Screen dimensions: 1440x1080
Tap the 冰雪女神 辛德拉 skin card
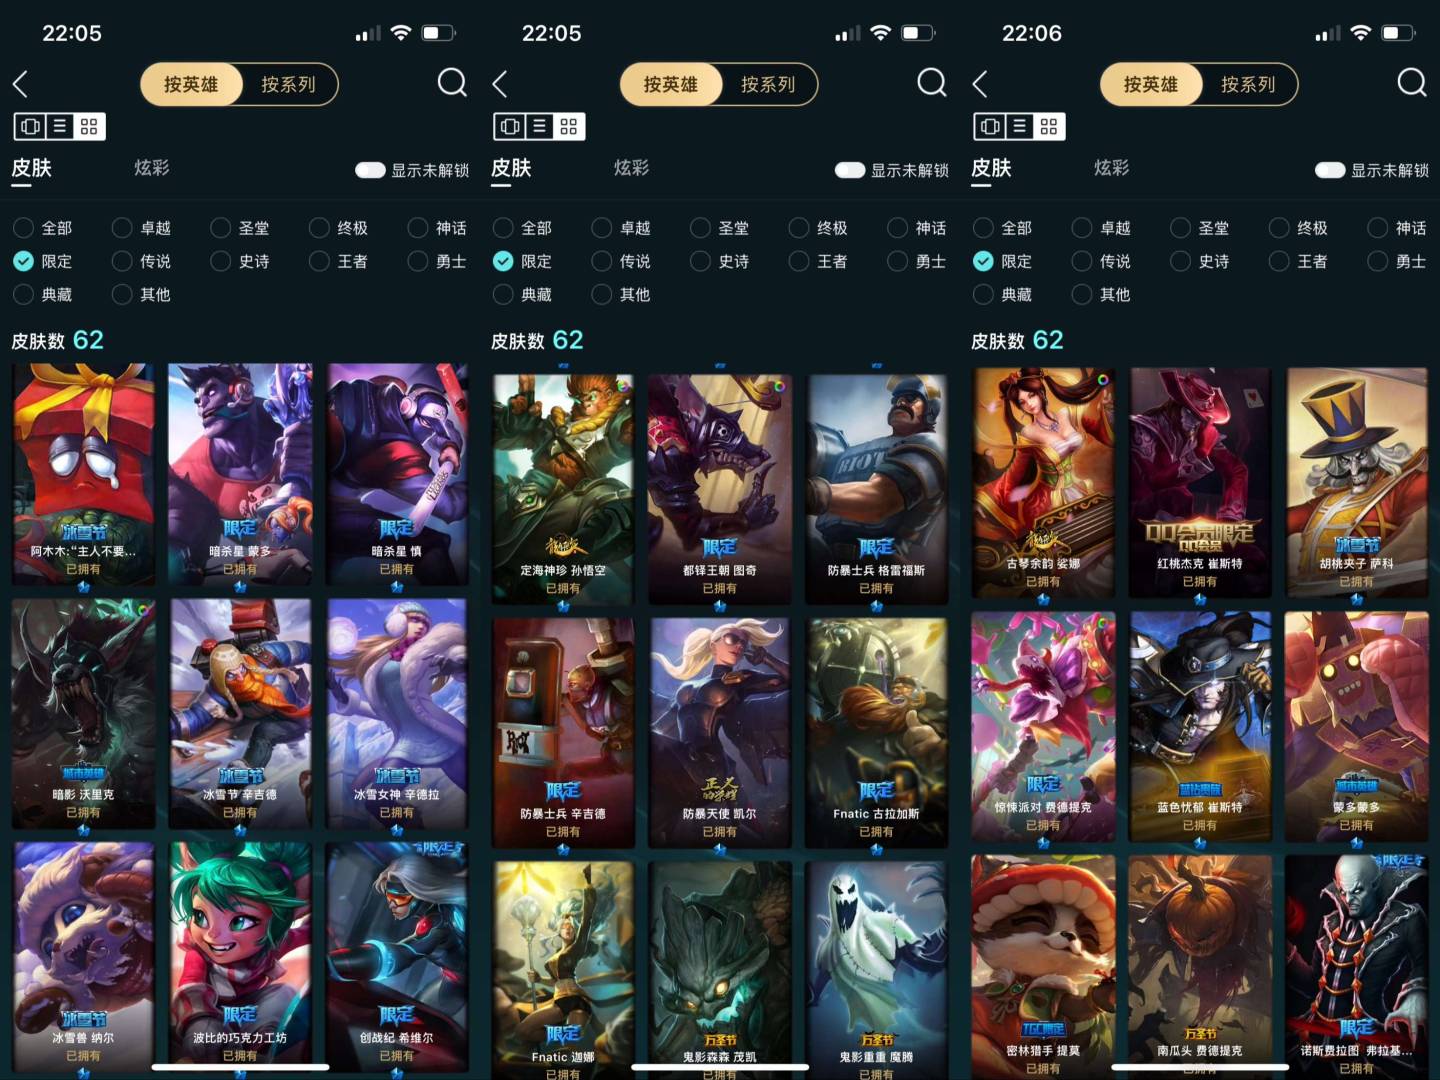[x=397, y=713]
